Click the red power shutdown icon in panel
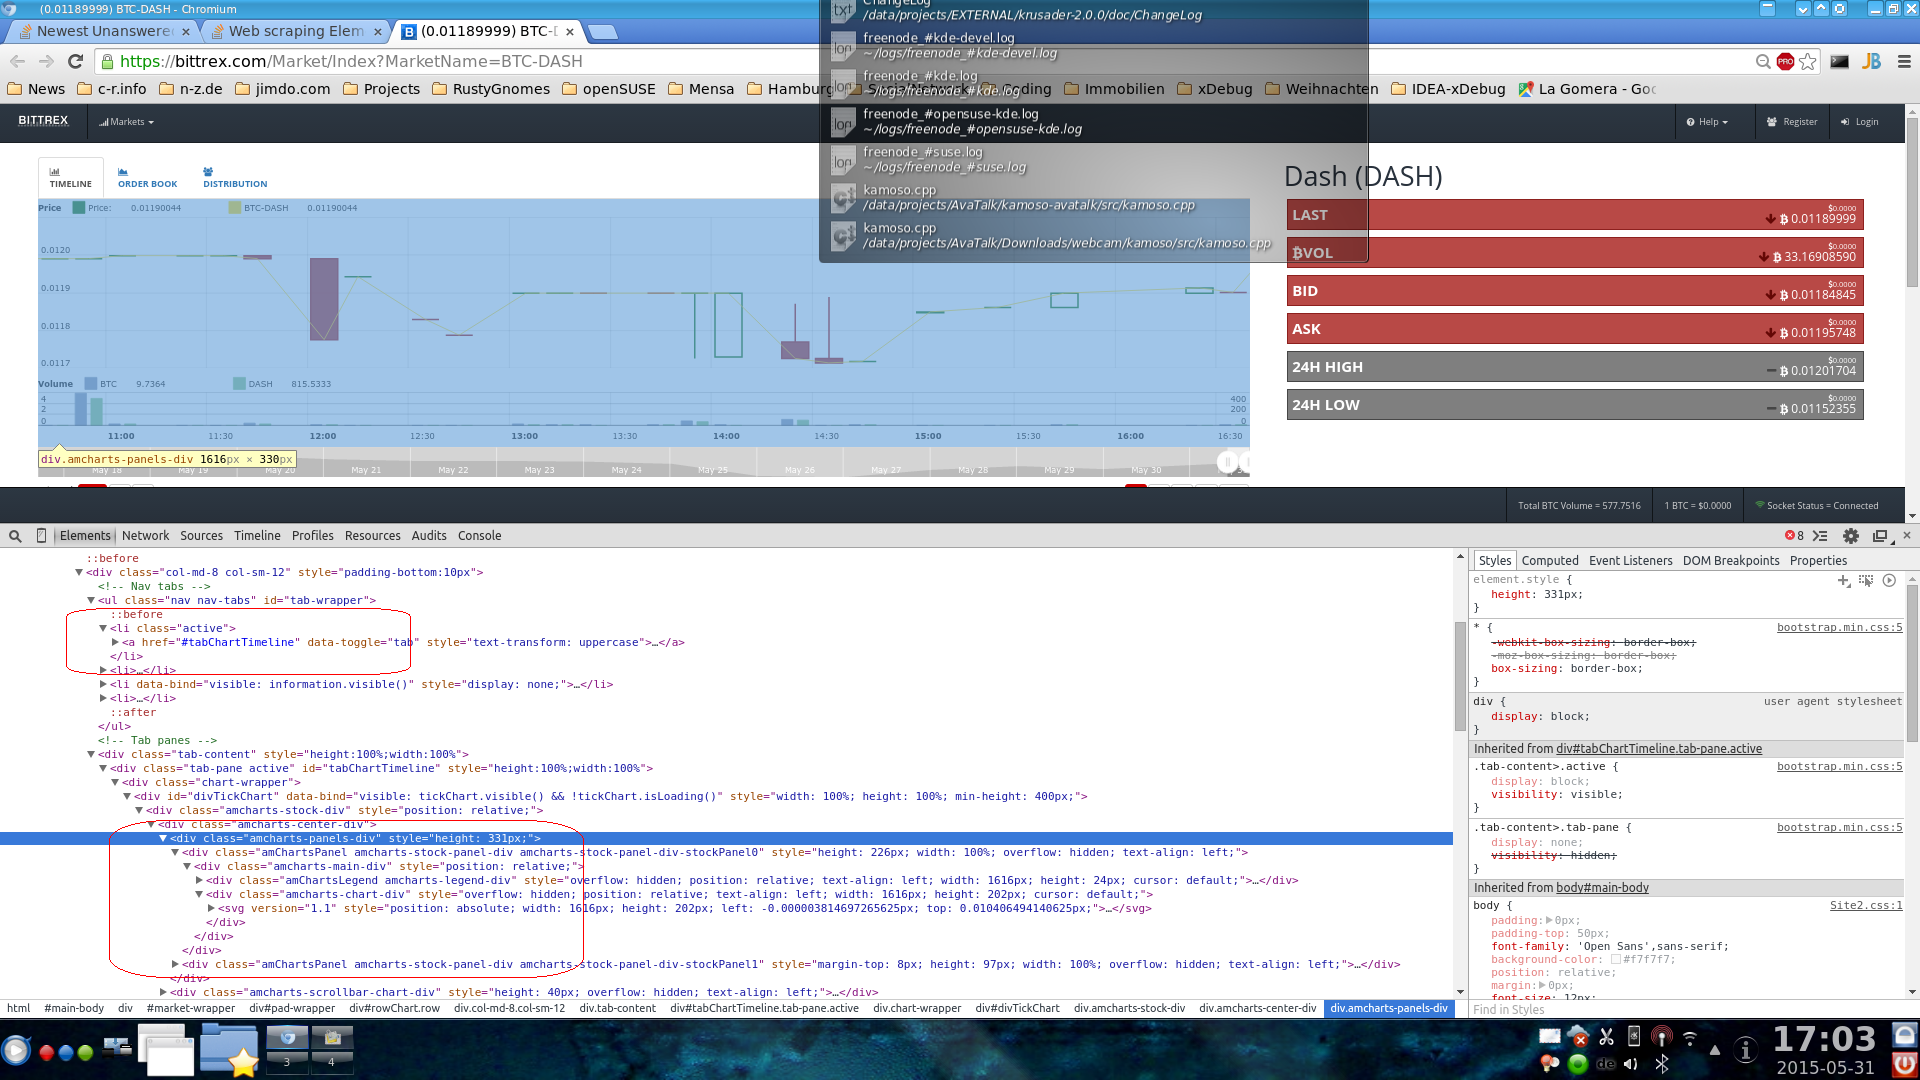Image resolution: width=1920 pixels, height=1080 pixels. (x=1905, y=1064)
